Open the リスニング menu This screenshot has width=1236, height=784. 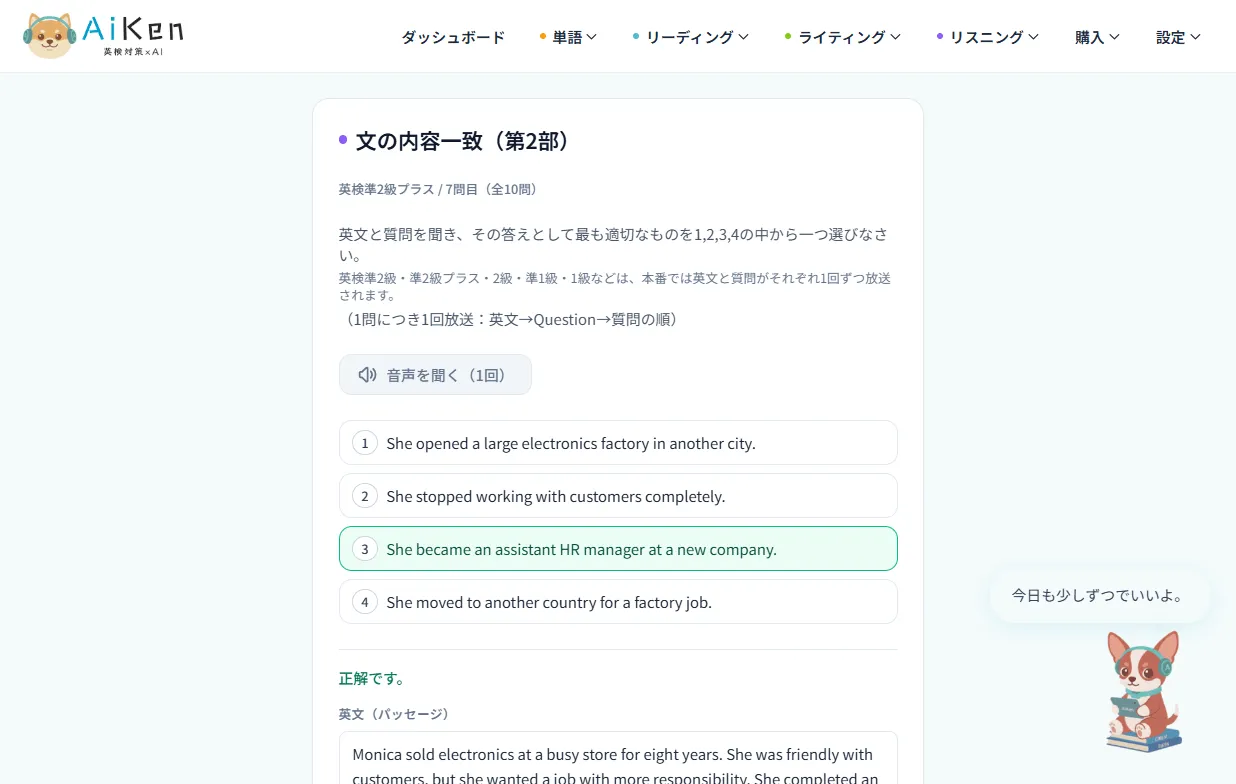[x=988, y=37]
